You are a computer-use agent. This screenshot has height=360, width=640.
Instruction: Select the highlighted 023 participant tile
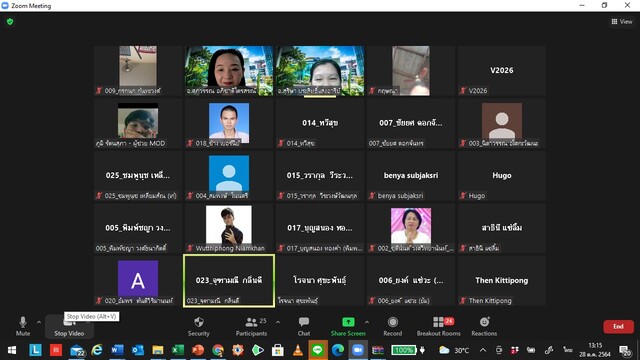tap(229, 281)
